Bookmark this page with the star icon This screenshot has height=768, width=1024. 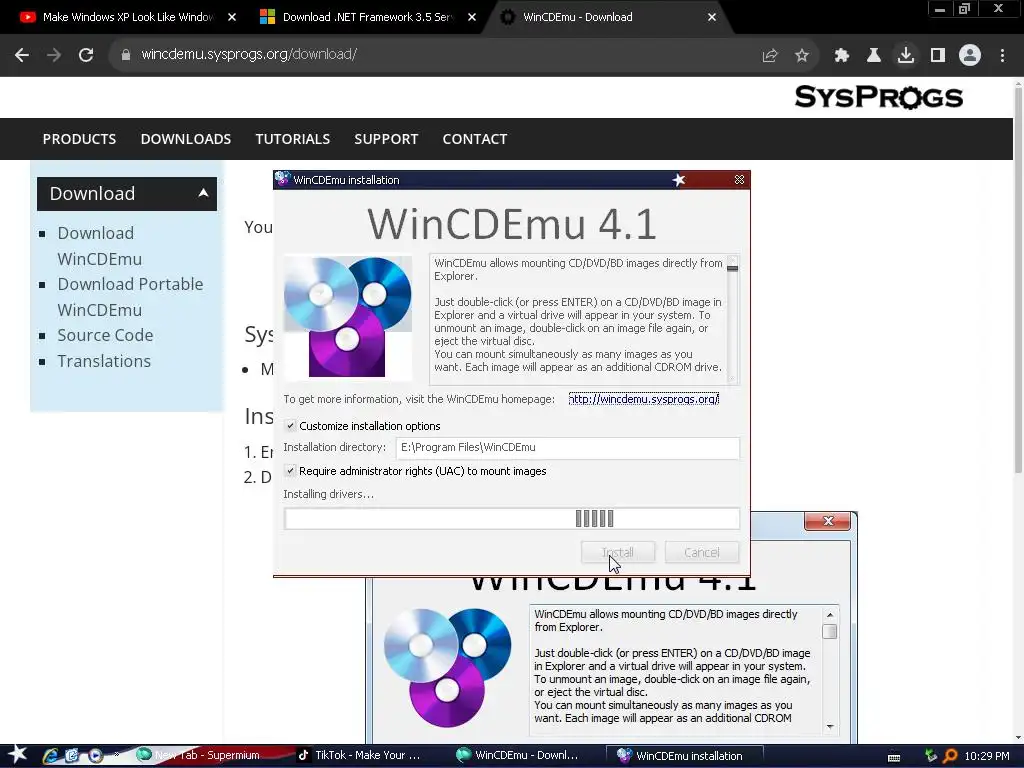[802, 56]
